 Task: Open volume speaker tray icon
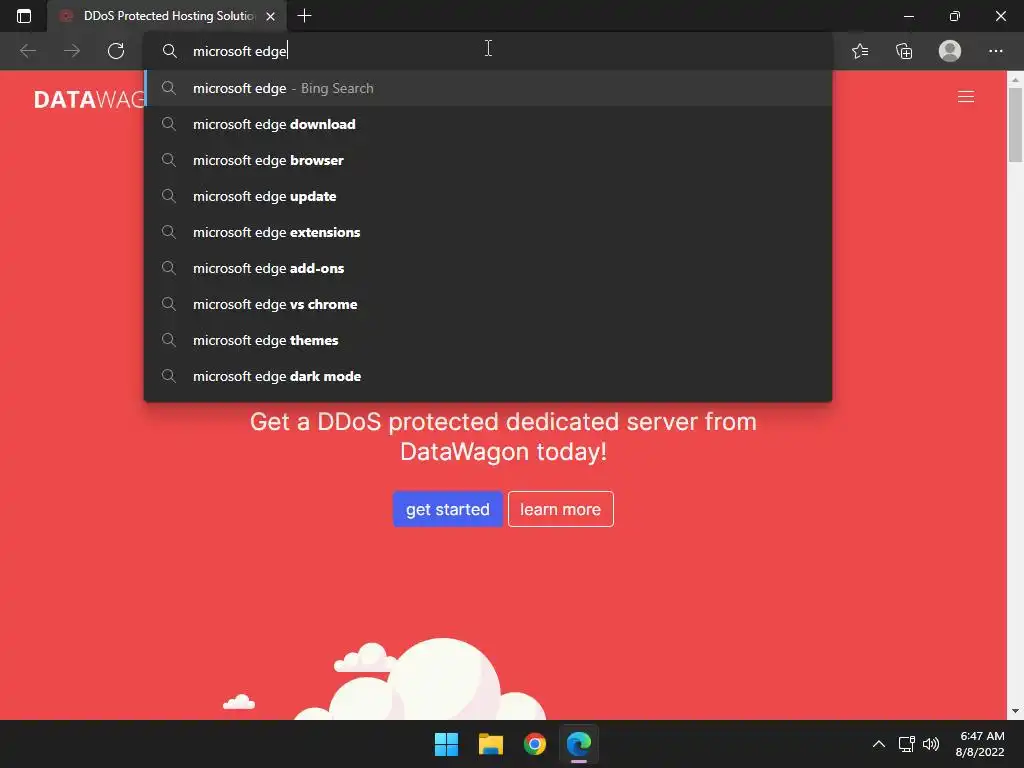(931, 744)
